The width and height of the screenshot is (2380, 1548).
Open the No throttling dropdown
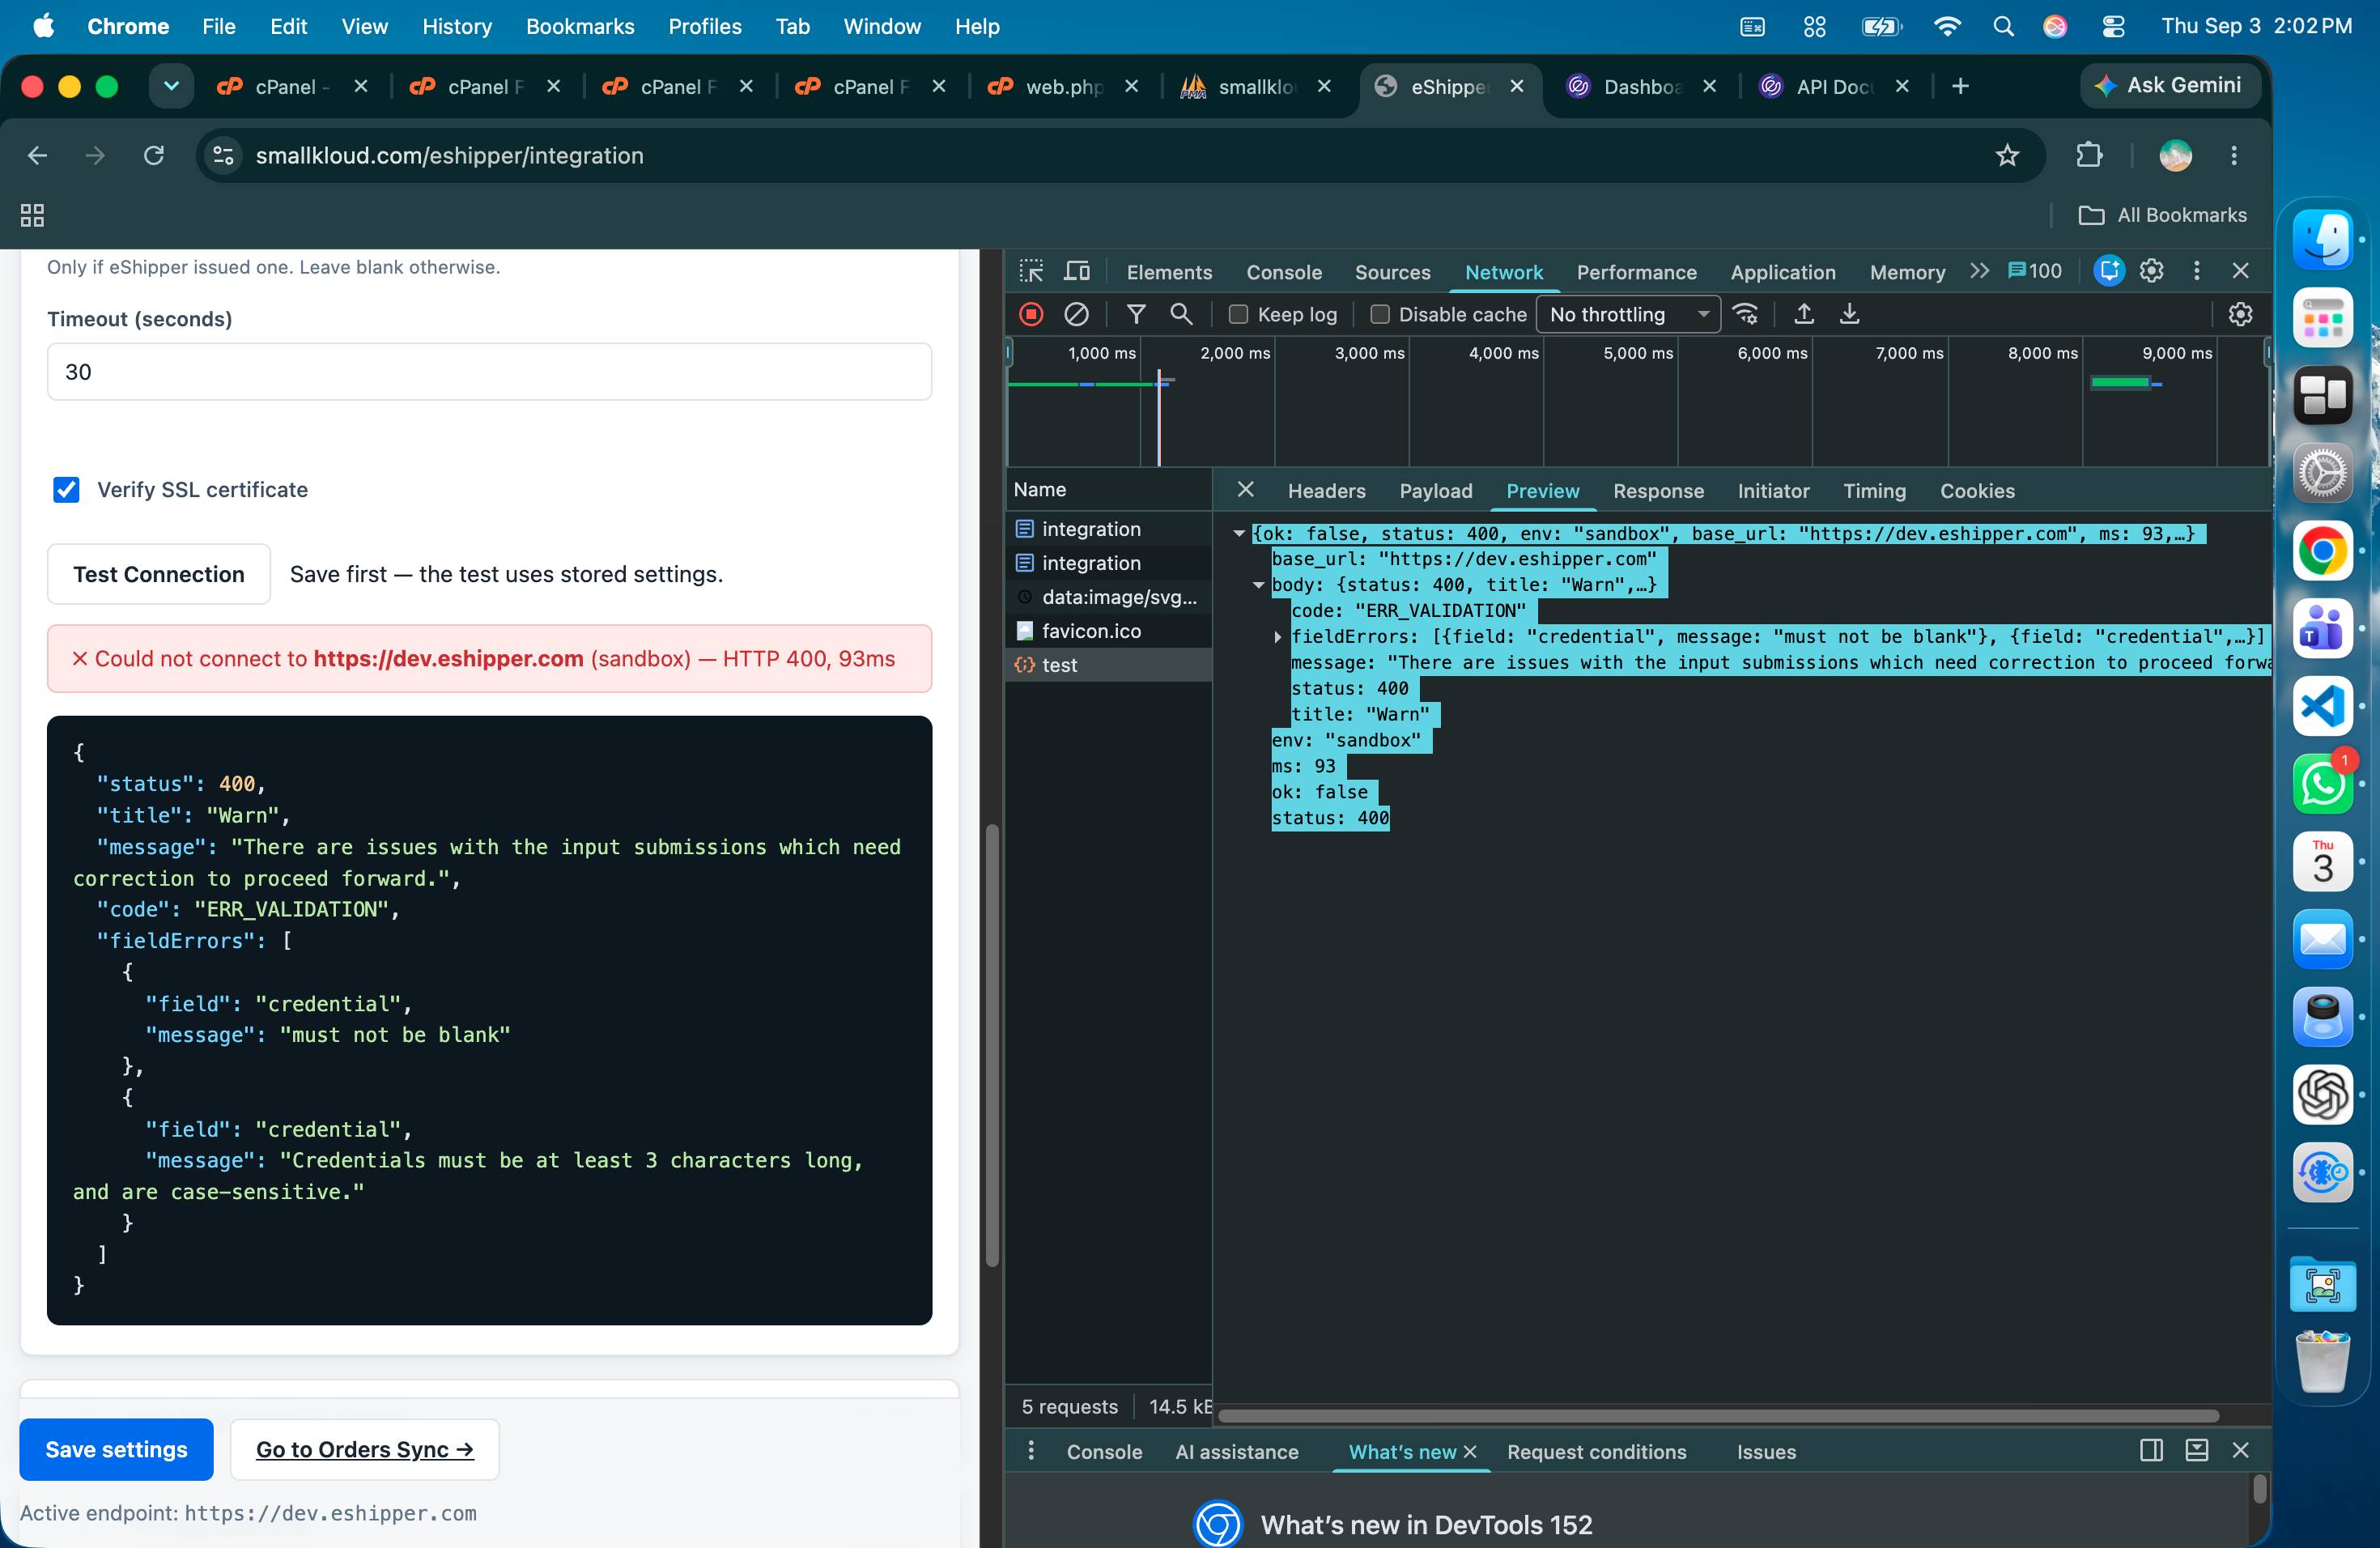click(x=1627, y=314)
